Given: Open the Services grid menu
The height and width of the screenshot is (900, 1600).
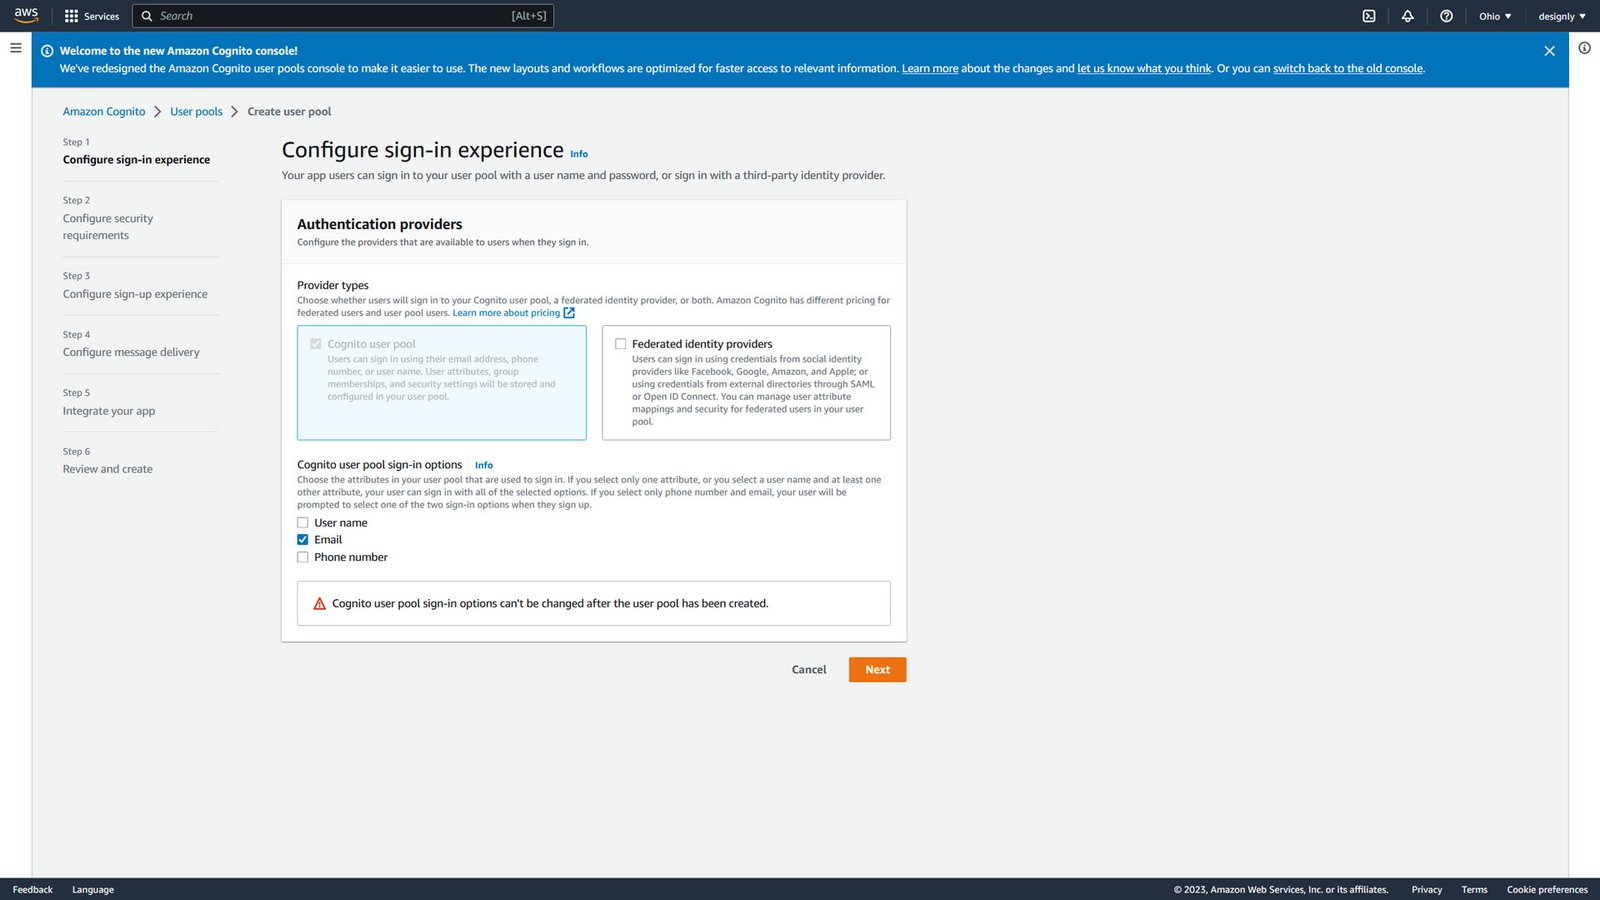Looking at the screenshot, I should click(91, 15).
